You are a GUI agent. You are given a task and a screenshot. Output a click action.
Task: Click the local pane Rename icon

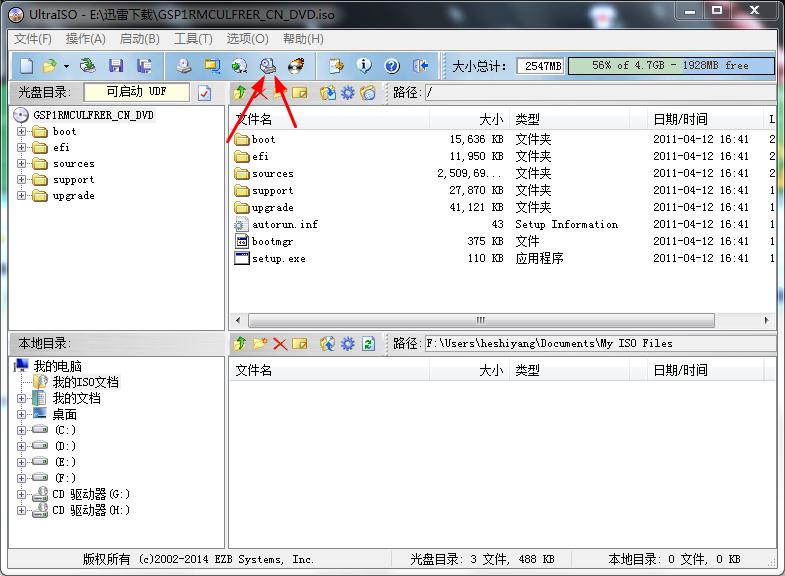coord(300,344)
